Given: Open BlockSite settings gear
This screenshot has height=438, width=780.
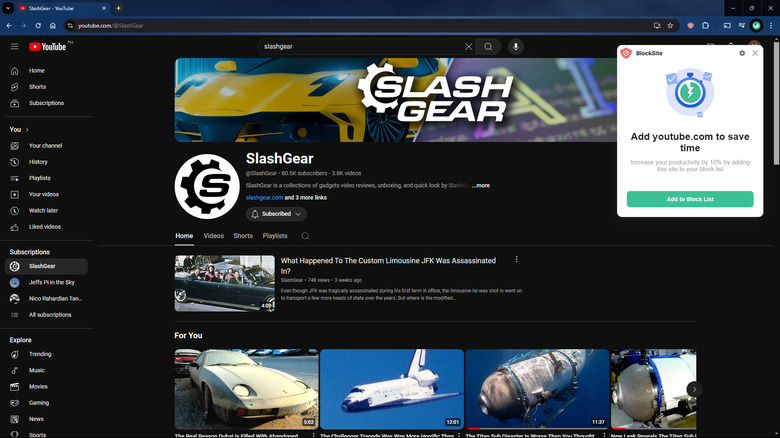Looking at the screenshot, I should point(742,53).
